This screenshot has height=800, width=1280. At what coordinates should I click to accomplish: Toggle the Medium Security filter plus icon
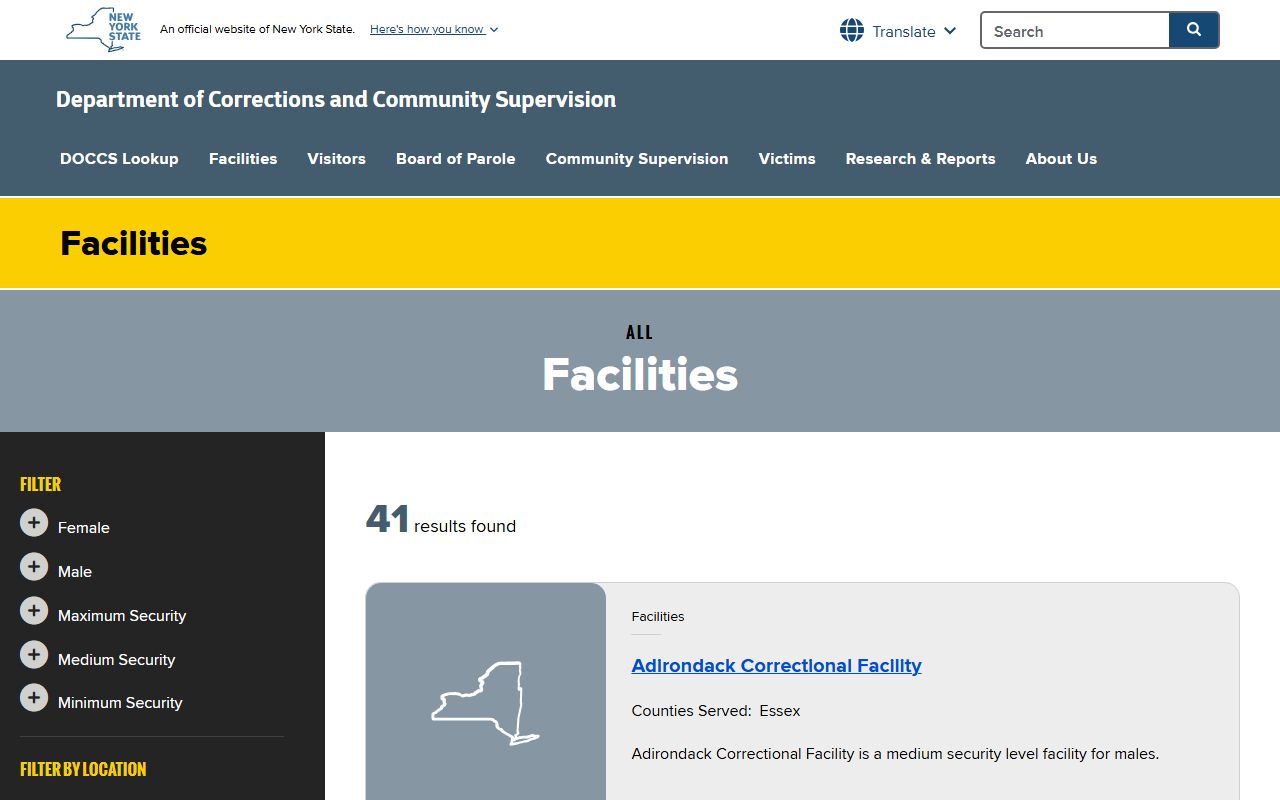pos(34,655)
